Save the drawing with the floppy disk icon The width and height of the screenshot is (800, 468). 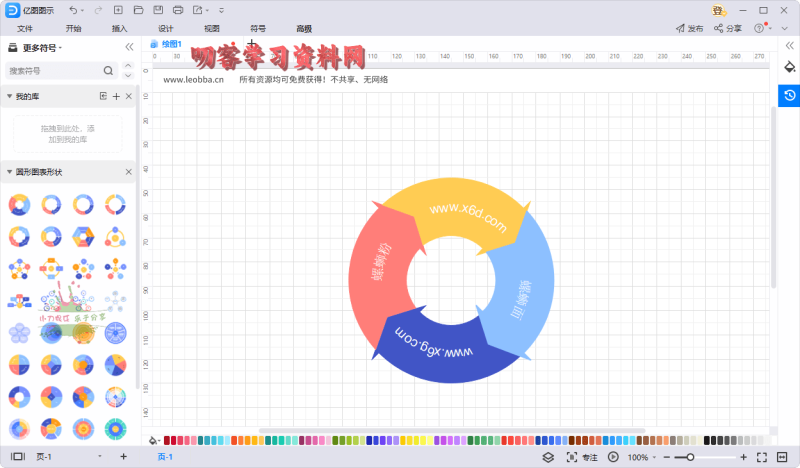click(x=158, y=10)
